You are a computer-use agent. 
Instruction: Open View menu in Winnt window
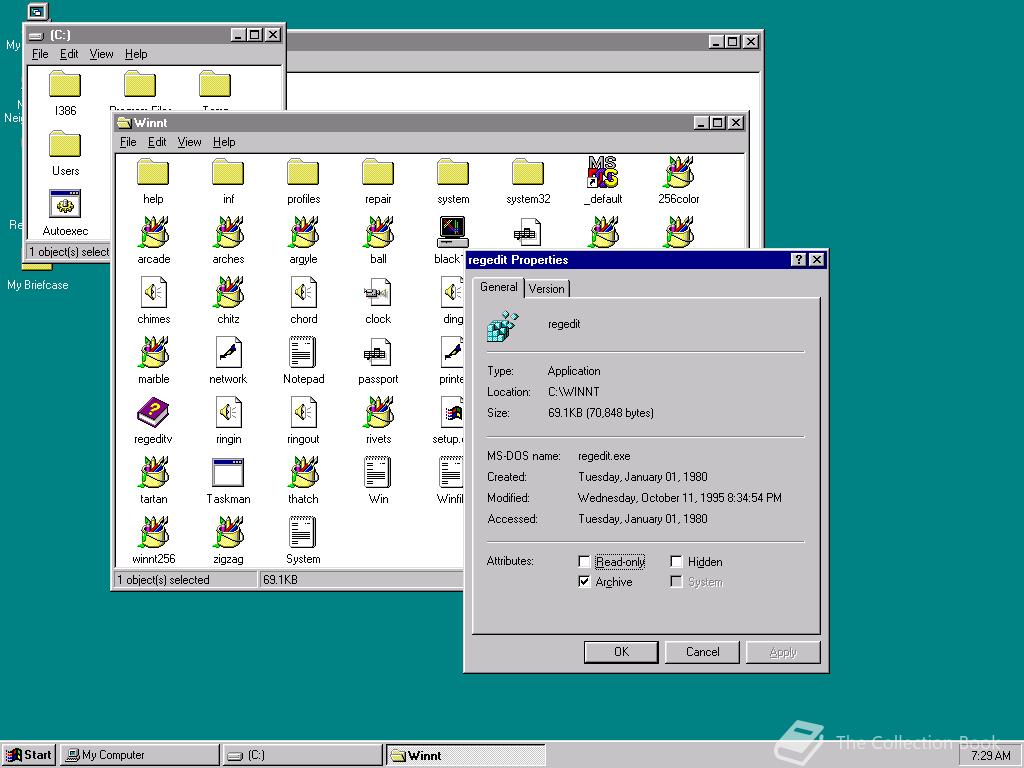189,142
